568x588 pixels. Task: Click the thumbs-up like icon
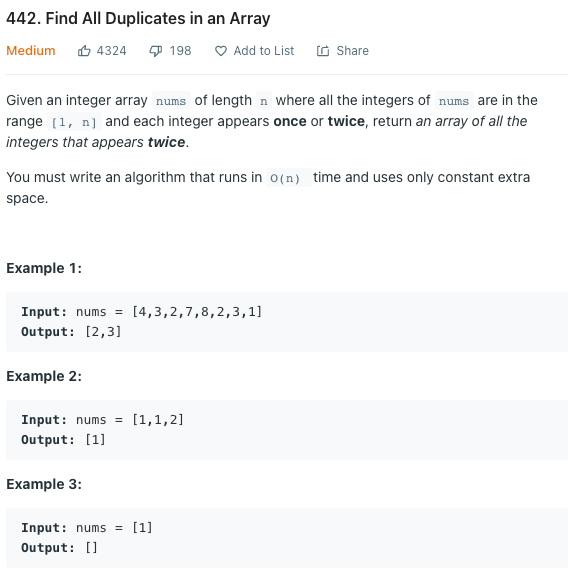coord(84,51)
